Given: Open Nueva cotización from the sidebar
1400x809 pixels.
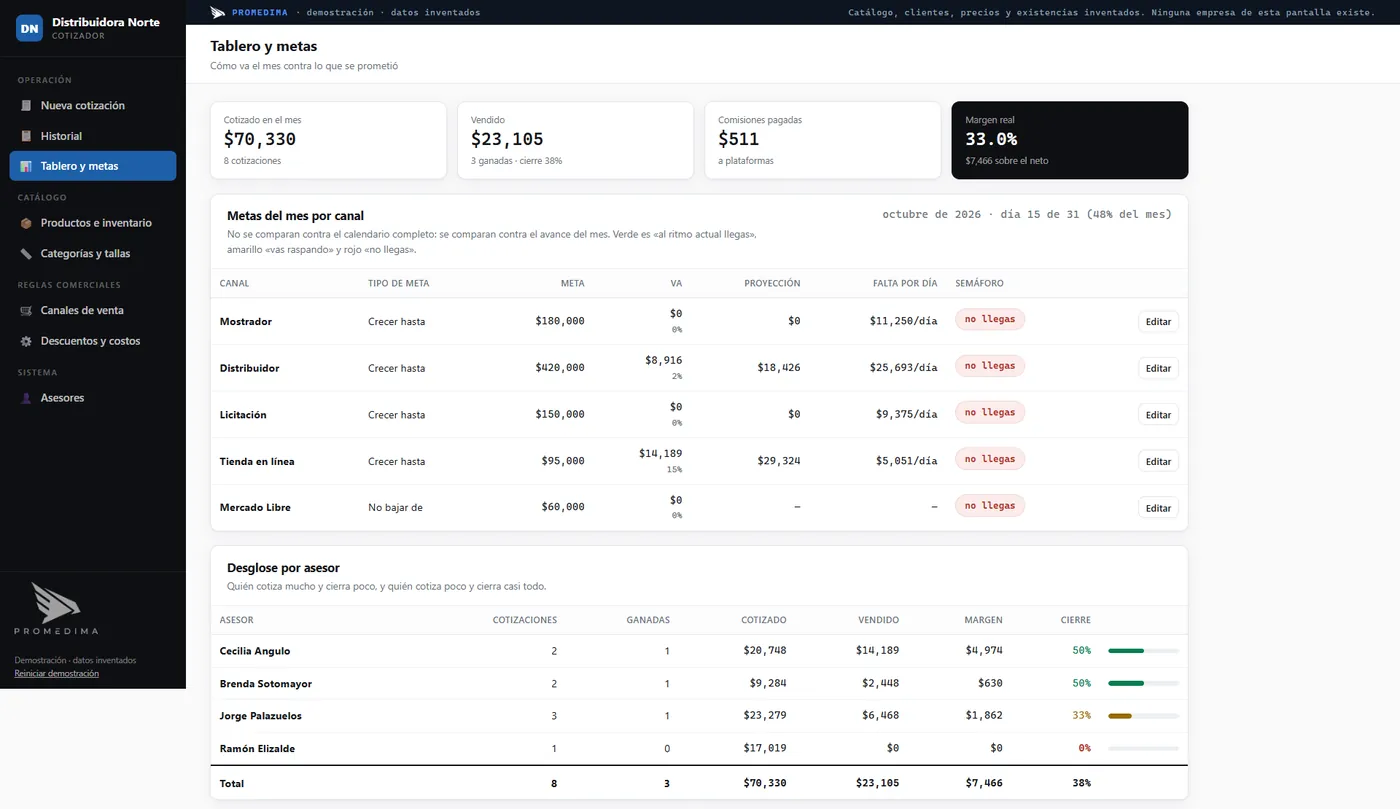Looking at the screenshot, I should click(x=93, y=106).
